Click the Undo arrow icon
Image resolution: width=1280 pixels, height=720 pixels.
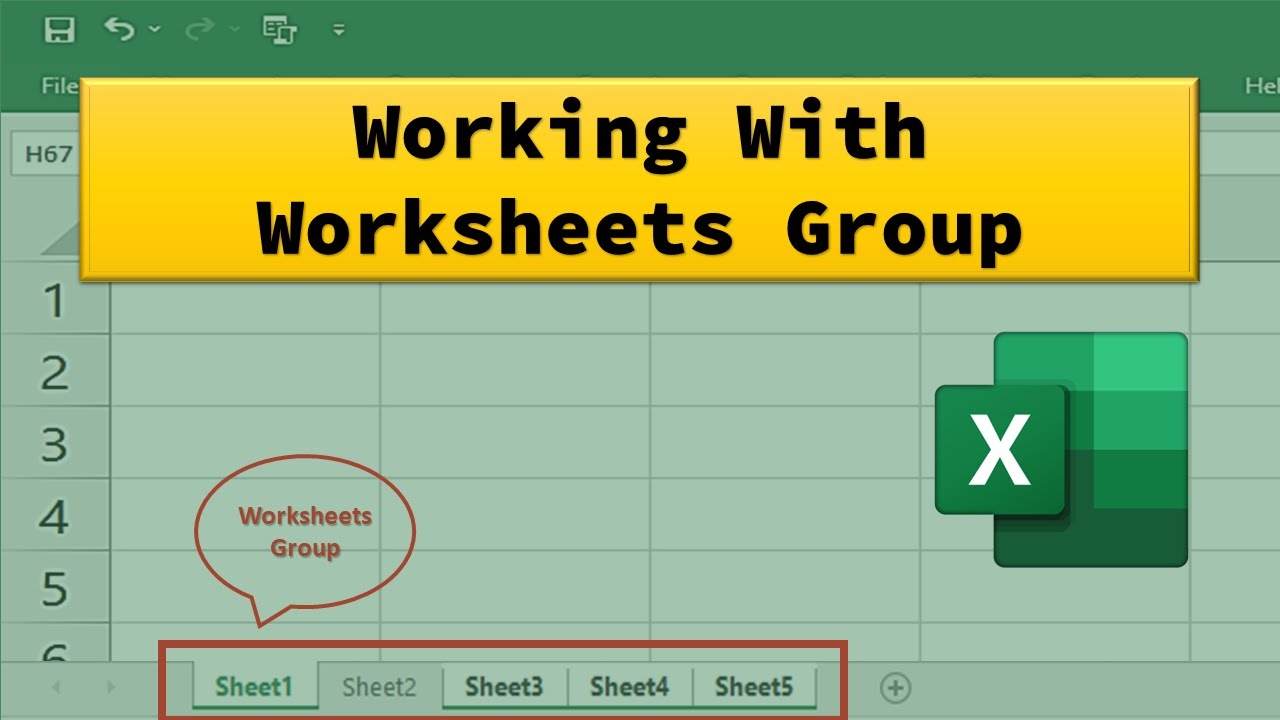118,30
